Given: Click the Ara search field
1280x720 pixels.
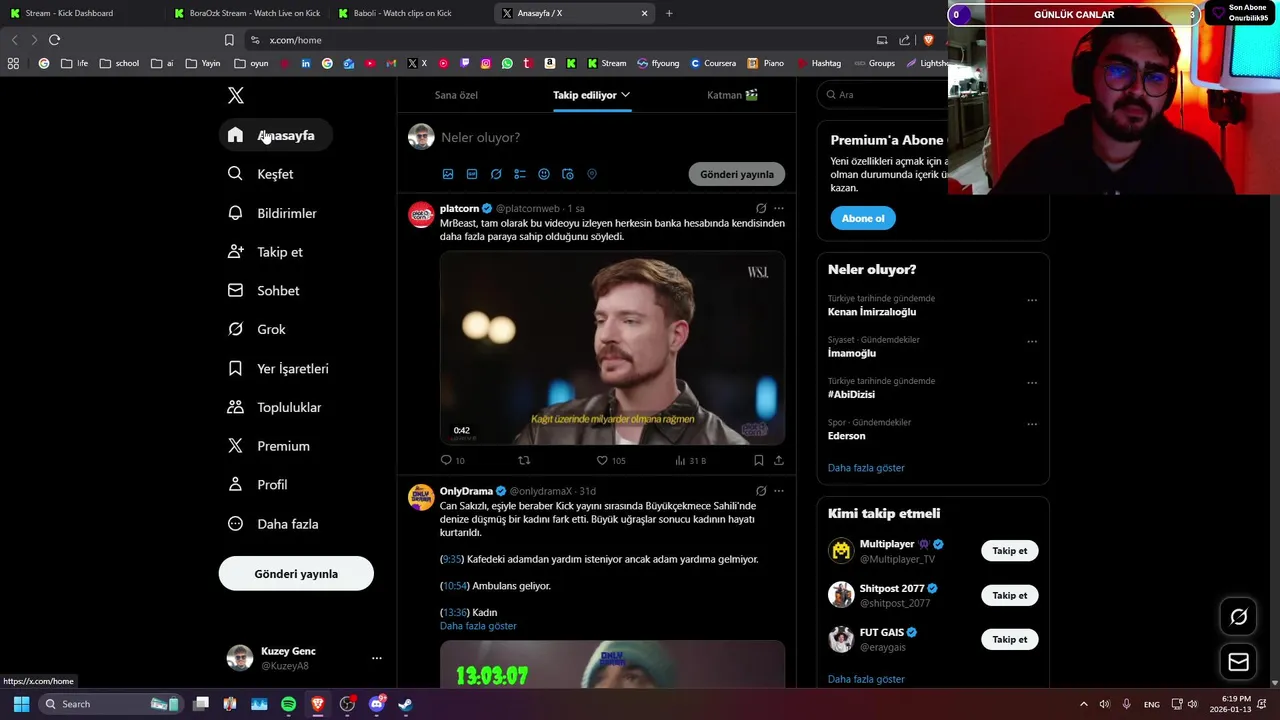Looking at the screenshot, I should click(885, 95).
